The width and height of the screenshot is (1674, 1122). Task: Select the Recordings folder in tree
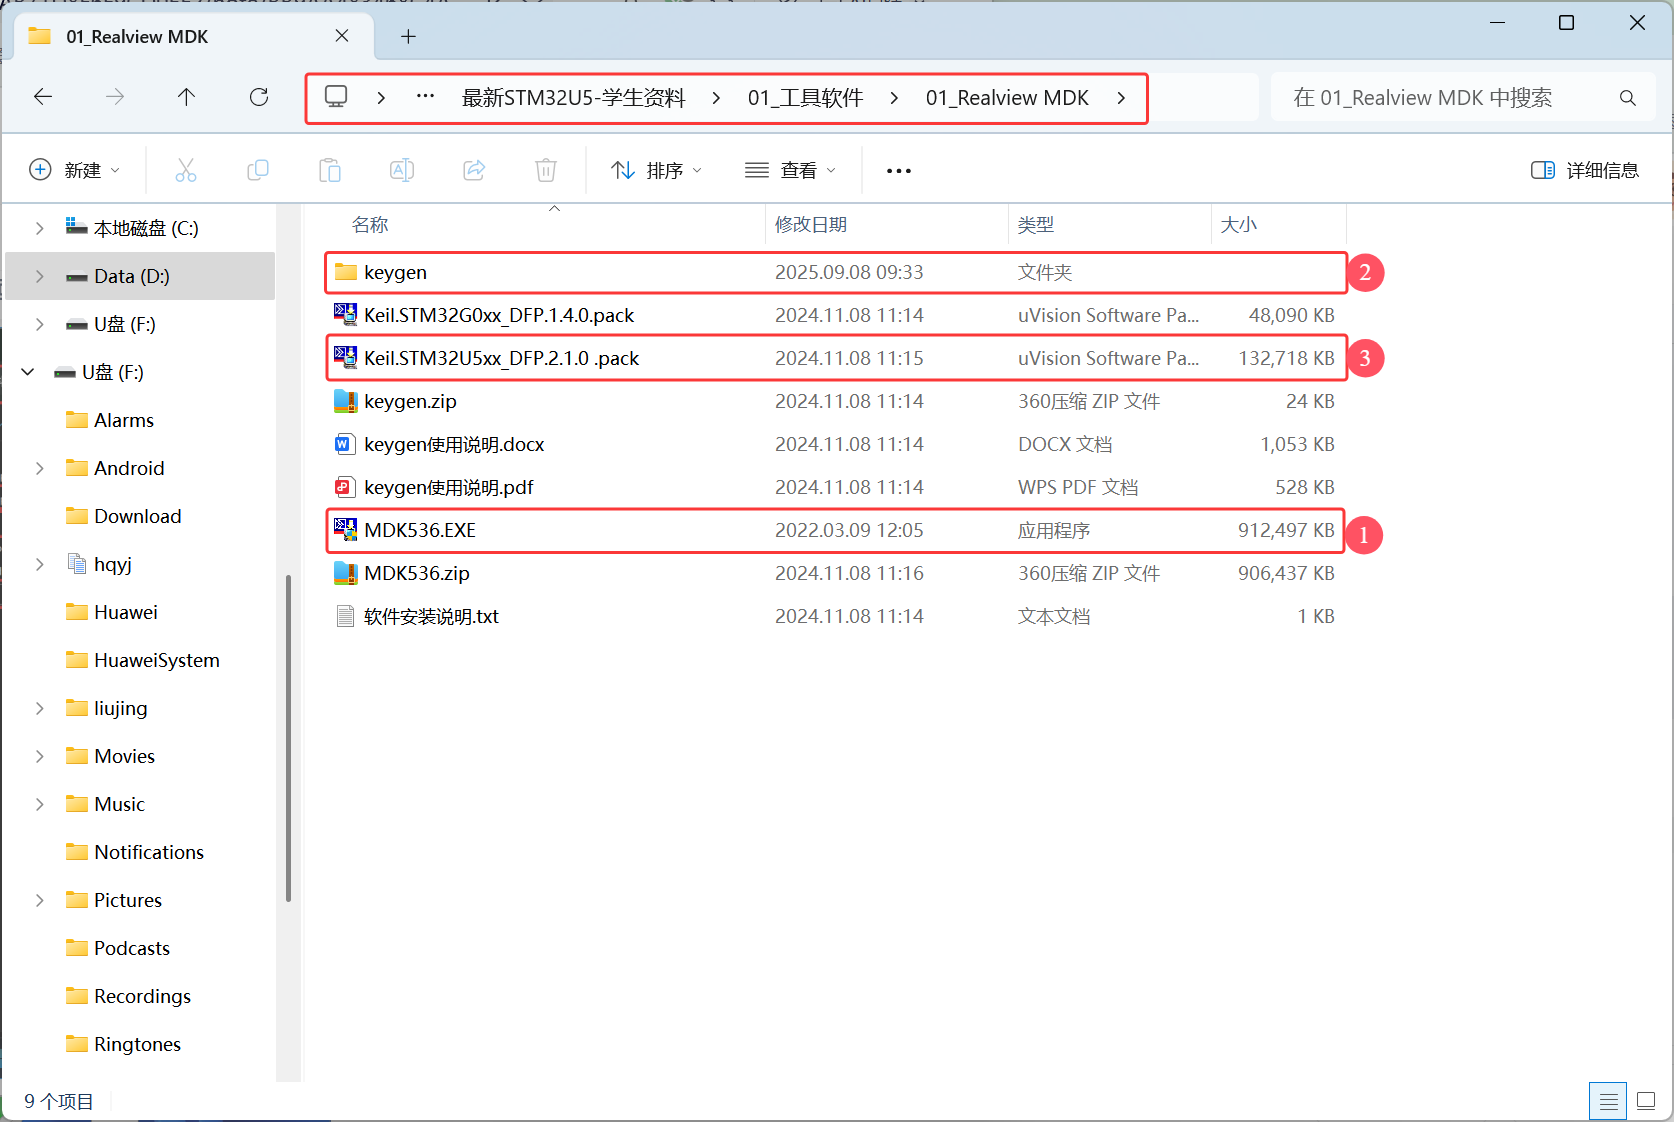point(142,996)
